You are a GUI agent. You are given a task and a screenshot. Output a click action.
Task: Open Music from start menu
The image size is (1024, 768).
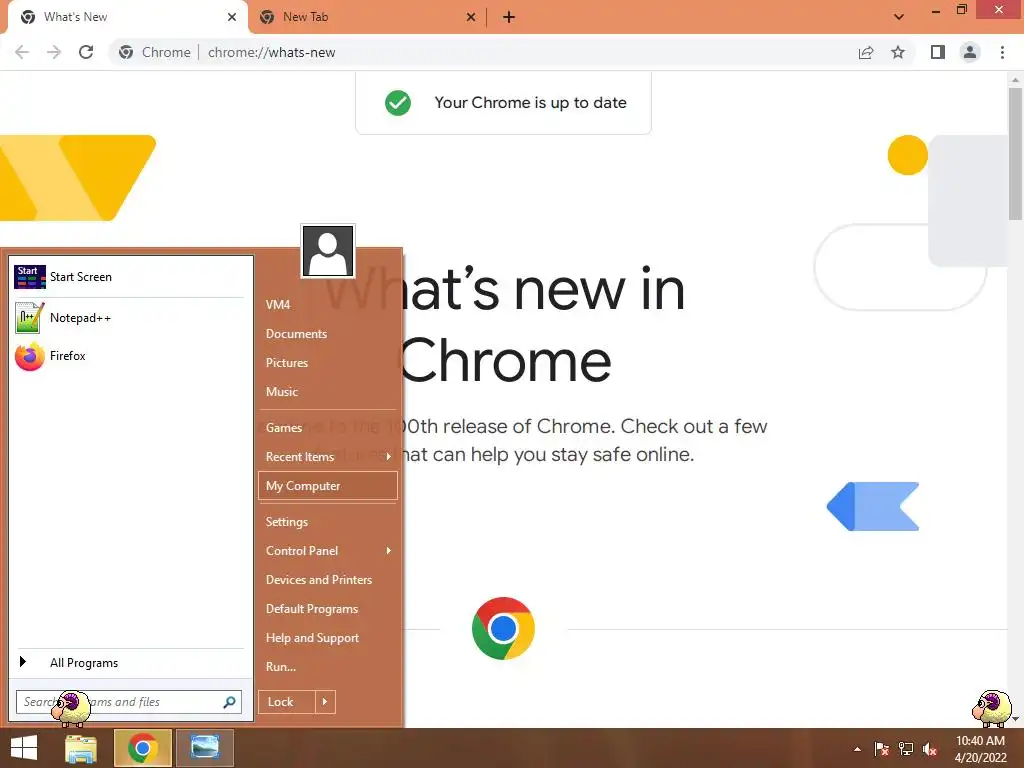[x=327, y=392]
